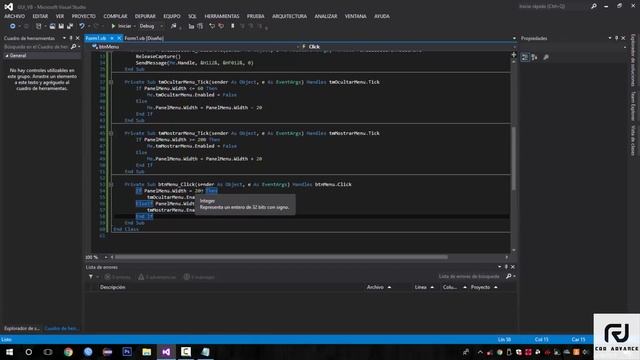The width and height of the screenshot is (640, 360).
Task: Sort properties alphabetically in Propiedades
Action: (x=534, y=58)
